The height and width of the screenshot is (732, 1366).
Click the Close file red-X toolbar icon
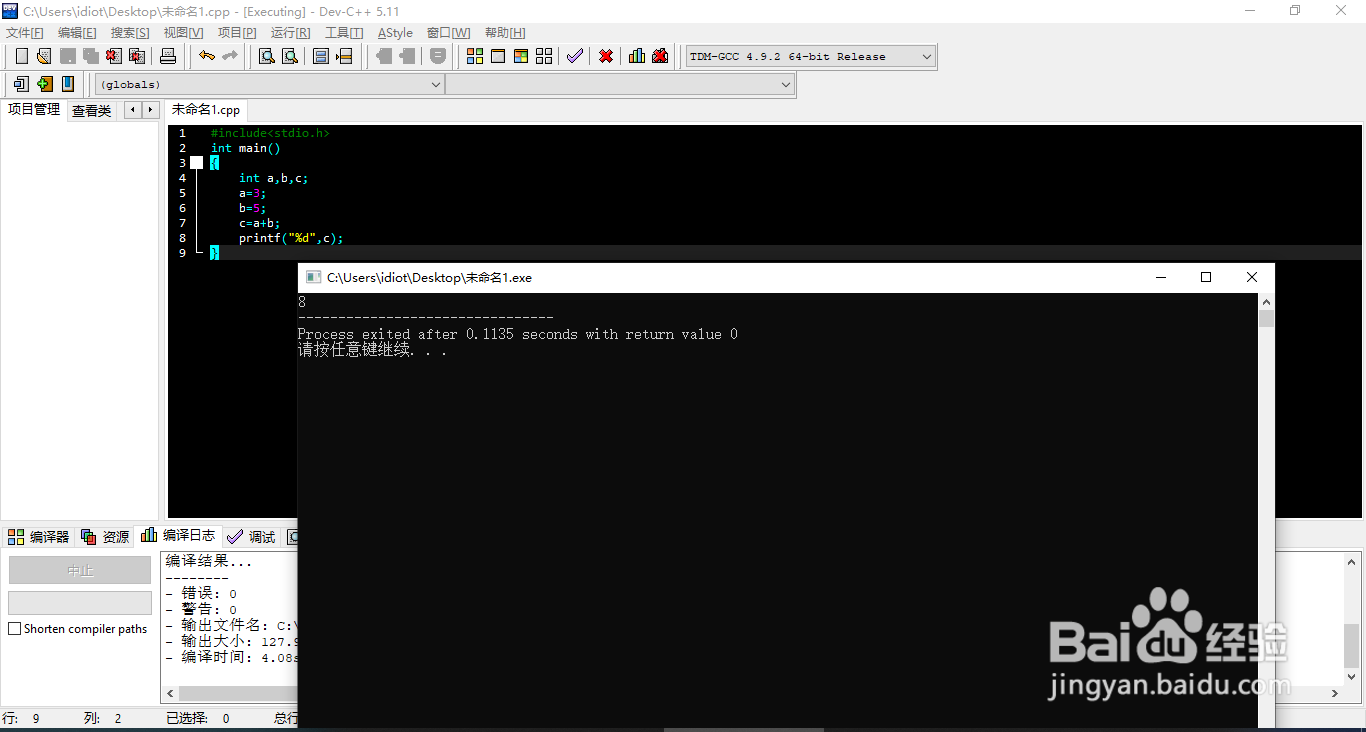point(114,56)
